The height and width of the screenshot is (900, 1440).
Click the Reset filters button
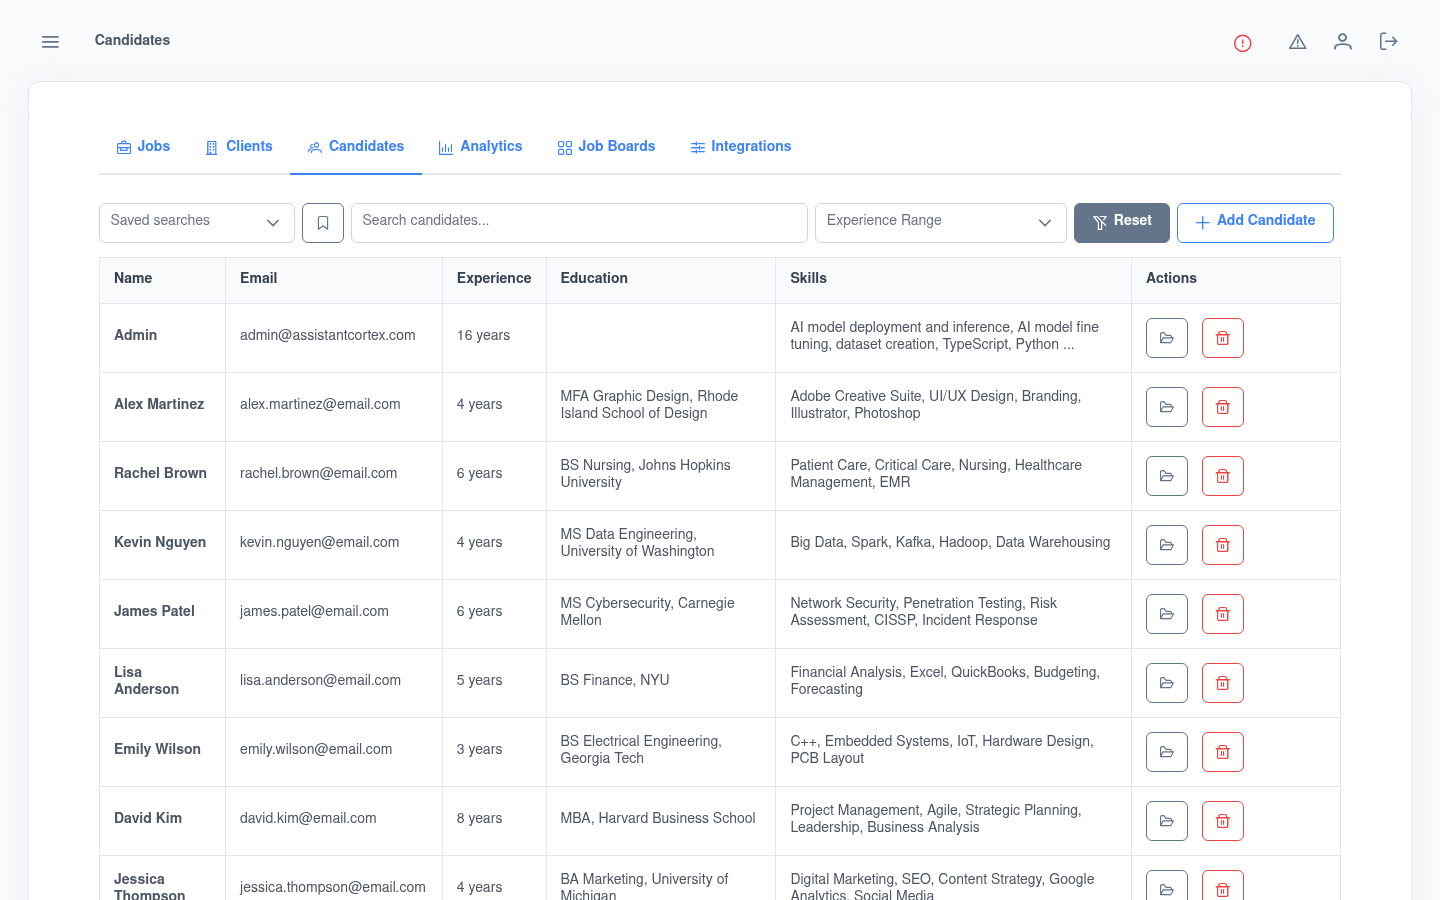1122,223
